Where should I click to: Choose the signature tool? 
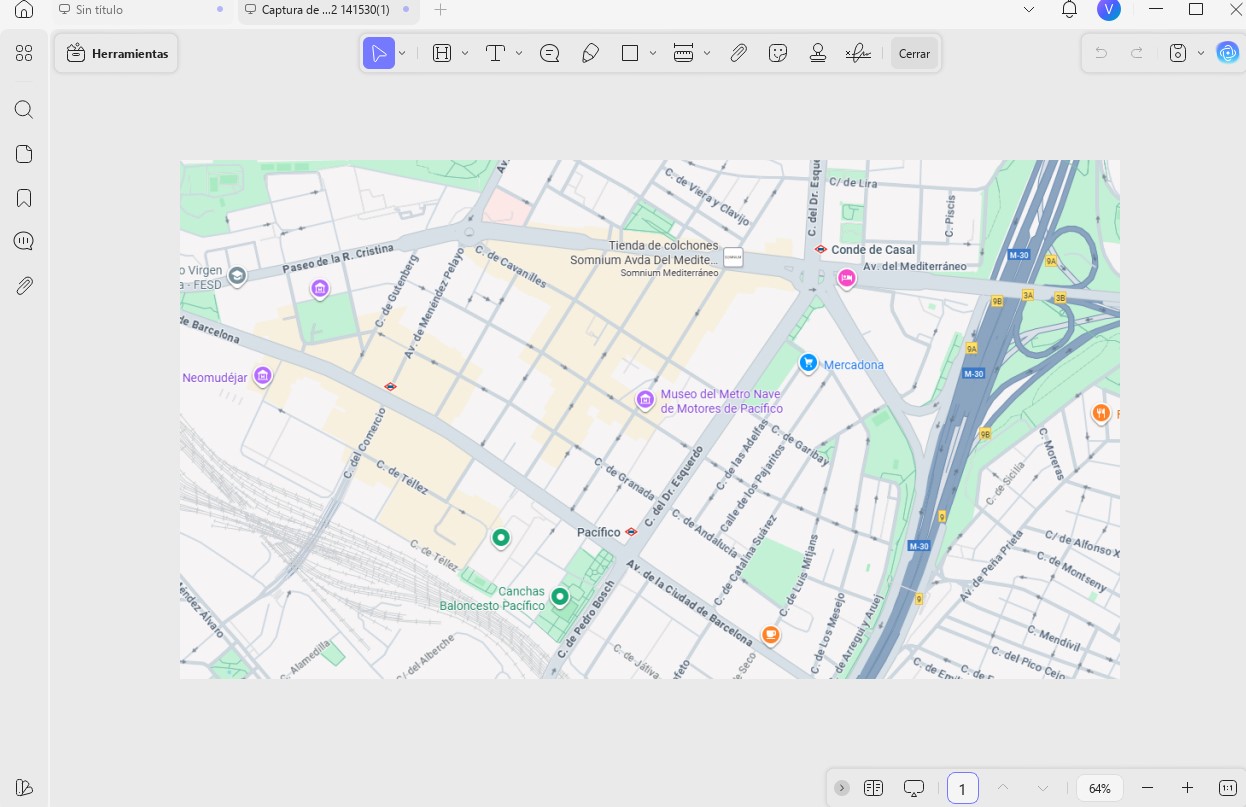pyautogui.click(x=858, y=54)
